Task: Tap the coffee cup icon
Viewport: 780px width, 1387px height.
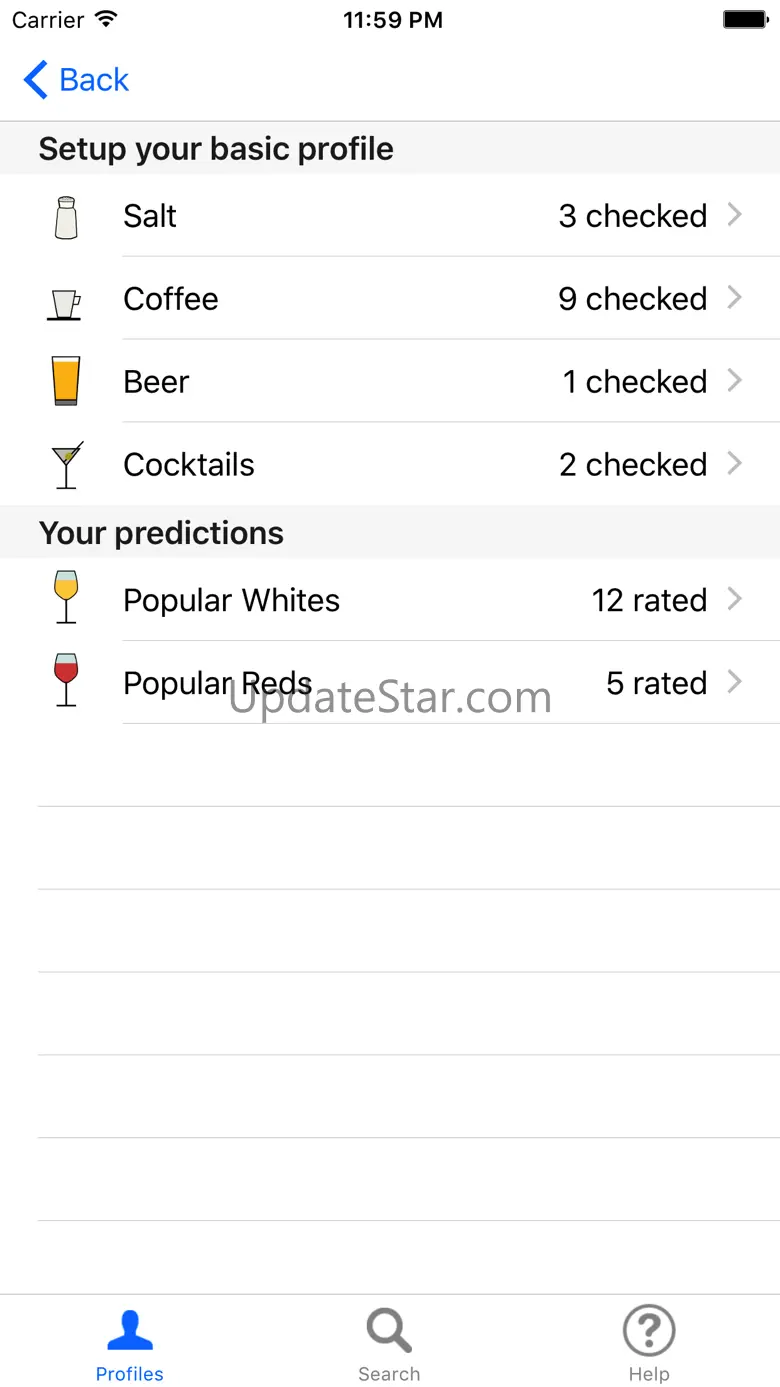Action: tap(65, 302)
